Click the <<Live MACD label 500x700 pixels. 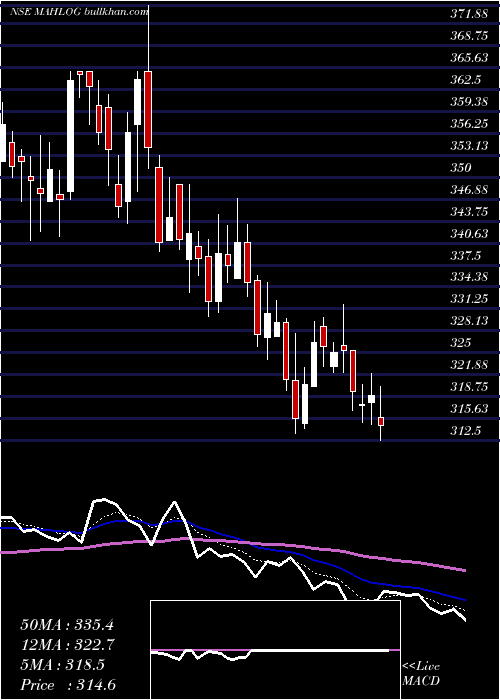(x=421, y=674)
